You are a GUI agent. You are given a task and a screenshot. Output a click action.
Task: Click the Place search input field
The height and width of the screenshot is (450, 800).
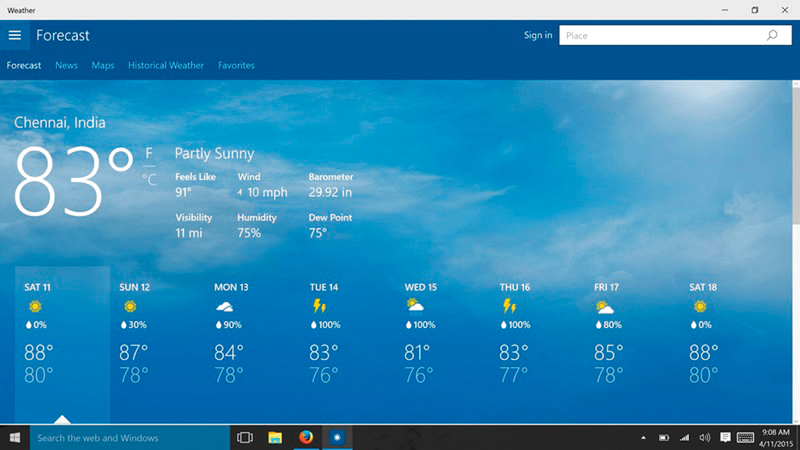coord(660,35)
